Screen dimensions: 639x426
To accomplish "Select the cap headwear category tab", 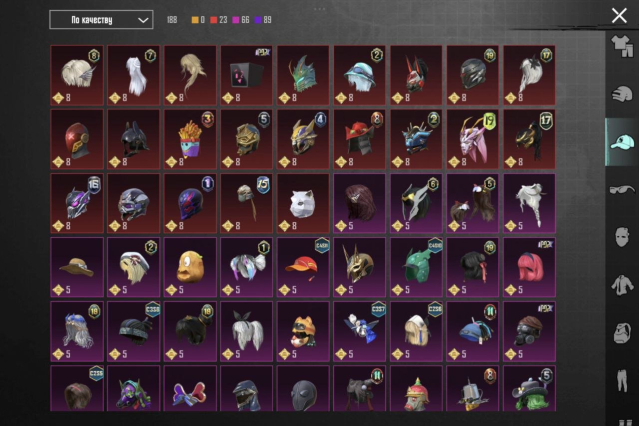I will (x=622, y=142).
